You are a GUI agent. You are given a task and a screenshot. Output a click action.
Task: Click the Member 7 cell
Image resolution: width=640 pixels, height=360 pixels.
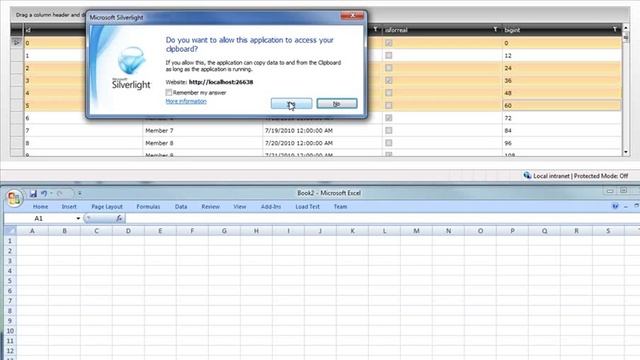[202, 131]
